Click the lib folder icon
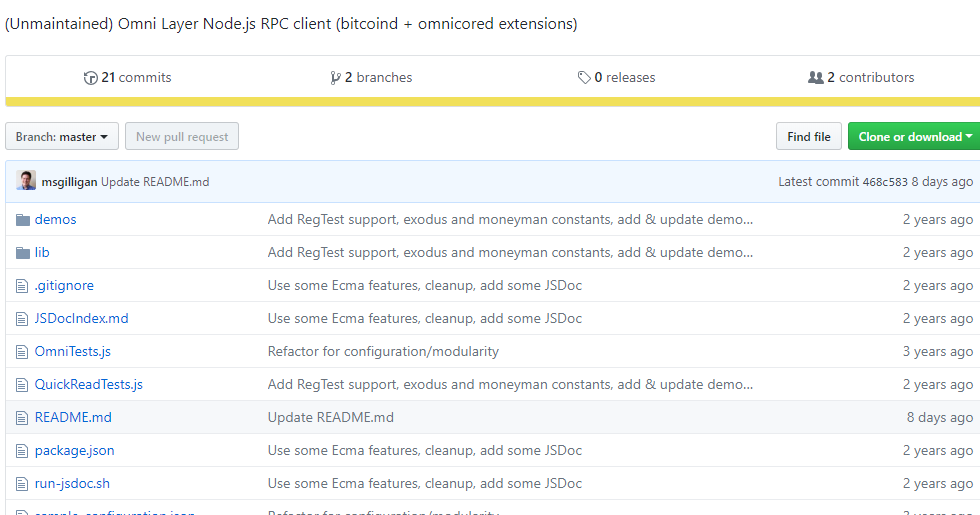 coord(23,252)
